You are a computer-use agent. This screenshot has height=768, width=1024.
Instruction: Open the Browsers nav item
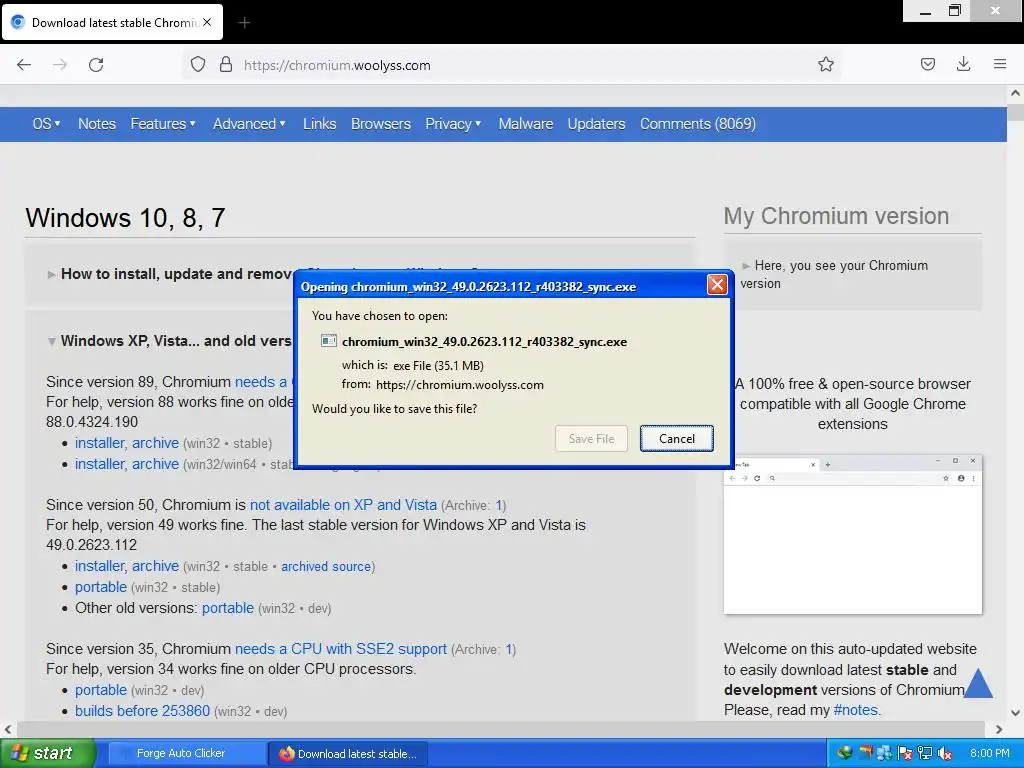[381, 124]
